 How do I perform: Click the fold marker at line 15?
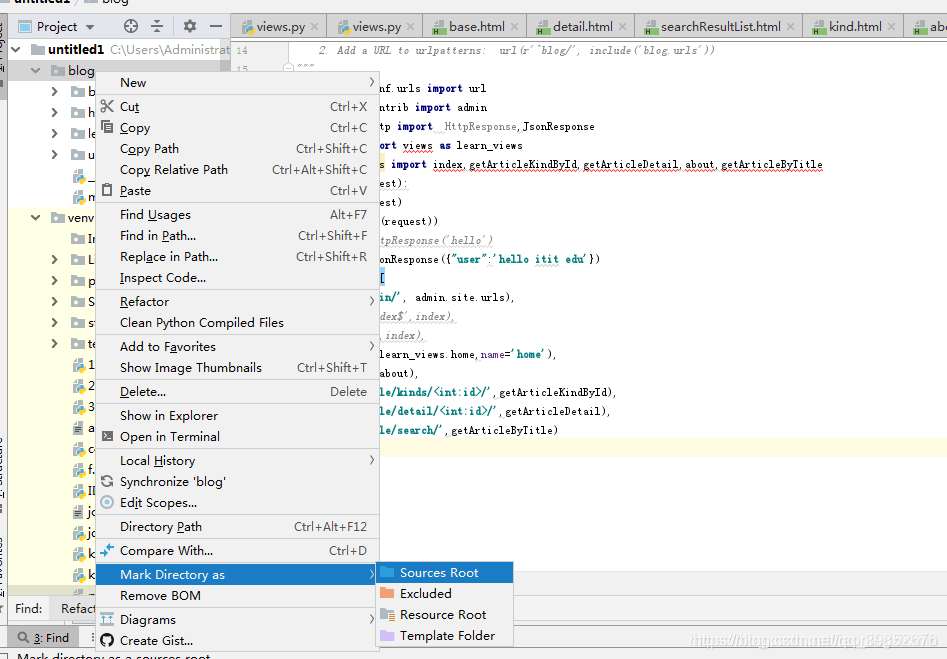[288, 67]
